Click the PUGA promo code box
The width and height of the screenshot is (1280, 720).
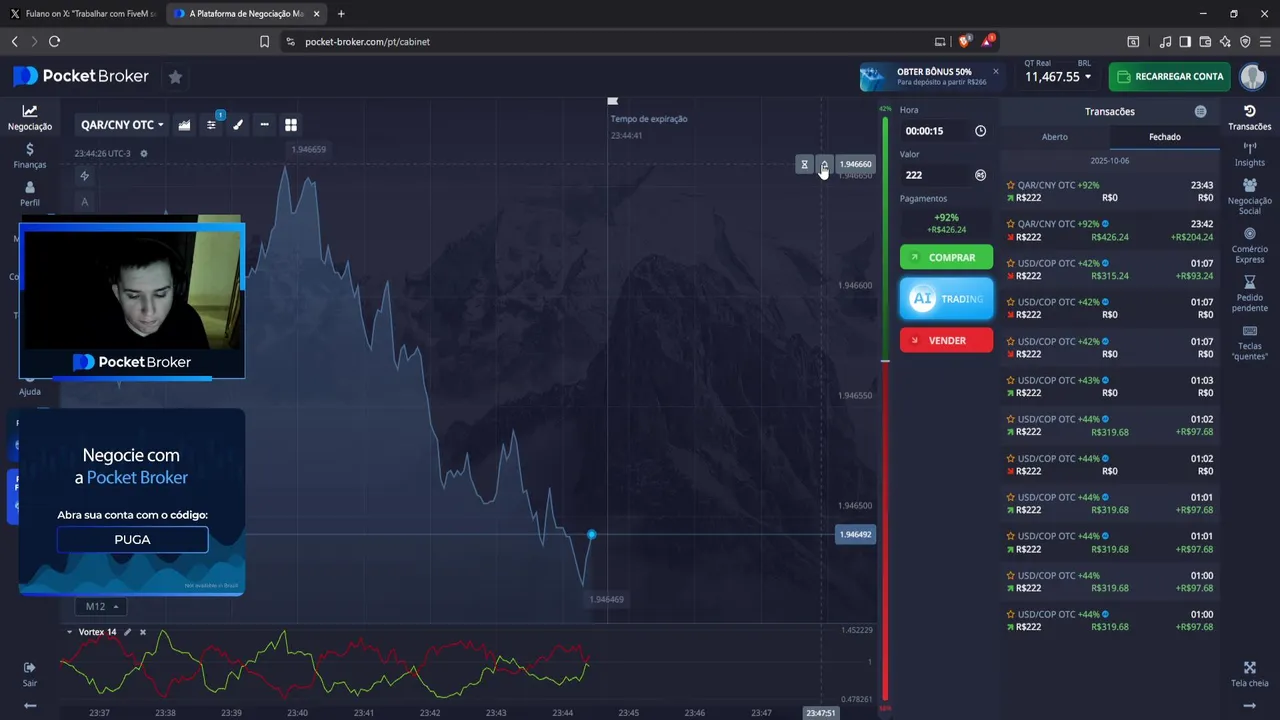(x=132, y=540)
